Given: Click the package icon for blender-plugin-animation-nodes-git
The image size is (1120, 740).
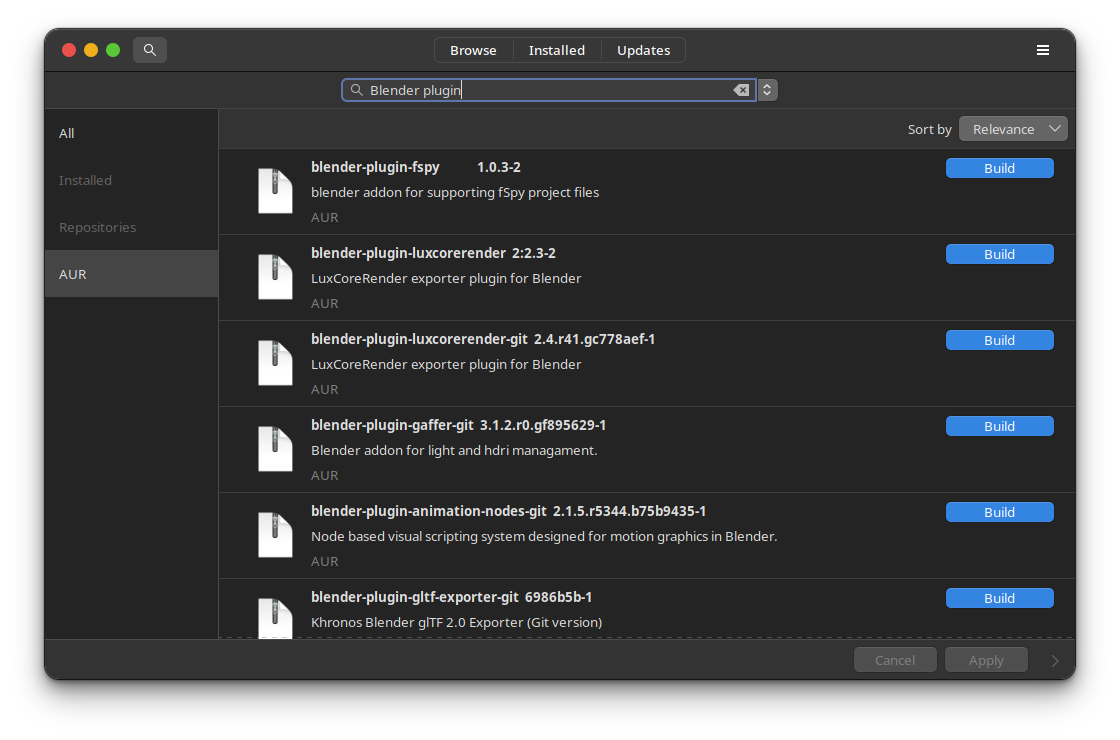Looking at the screenshot, I should [275, 535].
